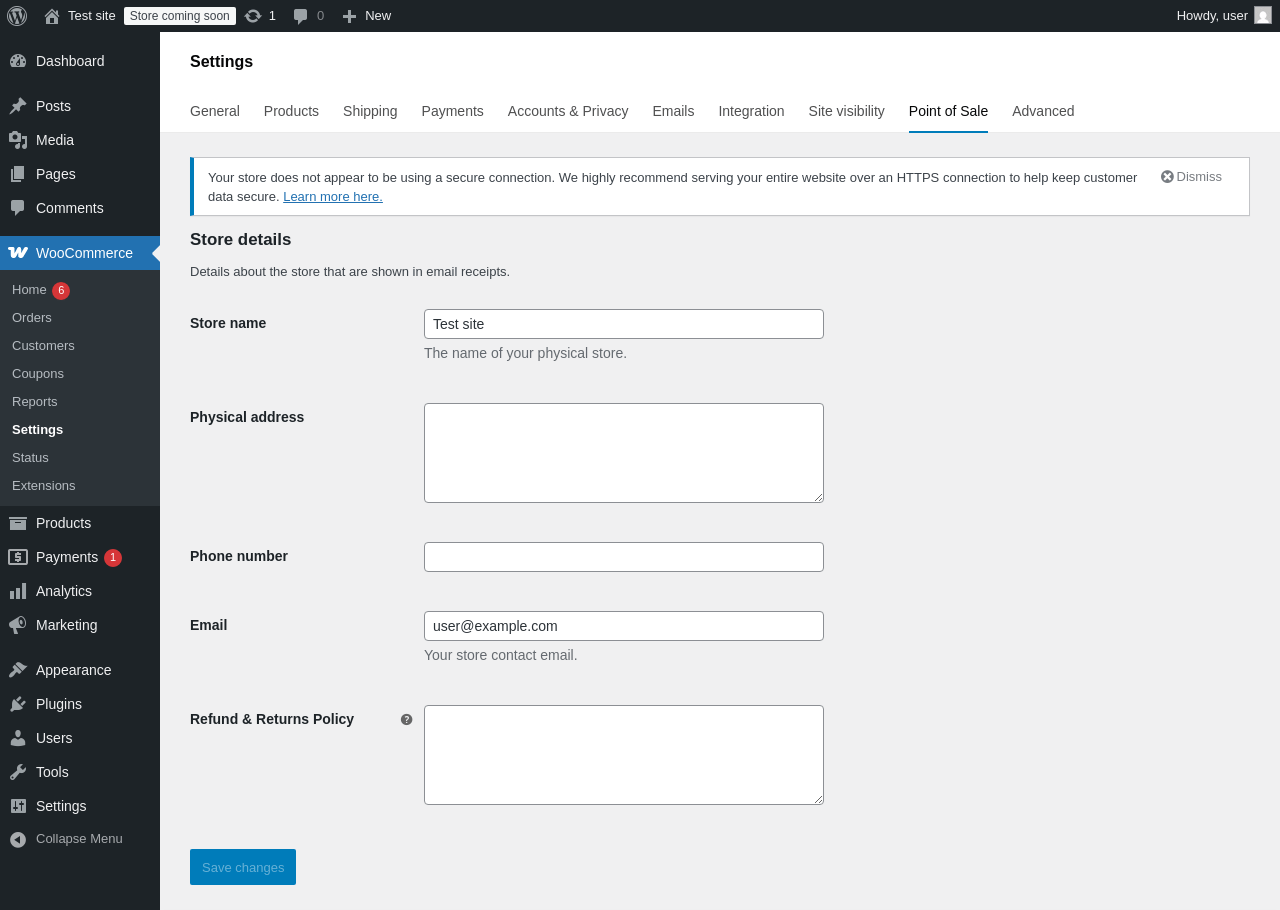Switch to the Payments settings tab

453,111
